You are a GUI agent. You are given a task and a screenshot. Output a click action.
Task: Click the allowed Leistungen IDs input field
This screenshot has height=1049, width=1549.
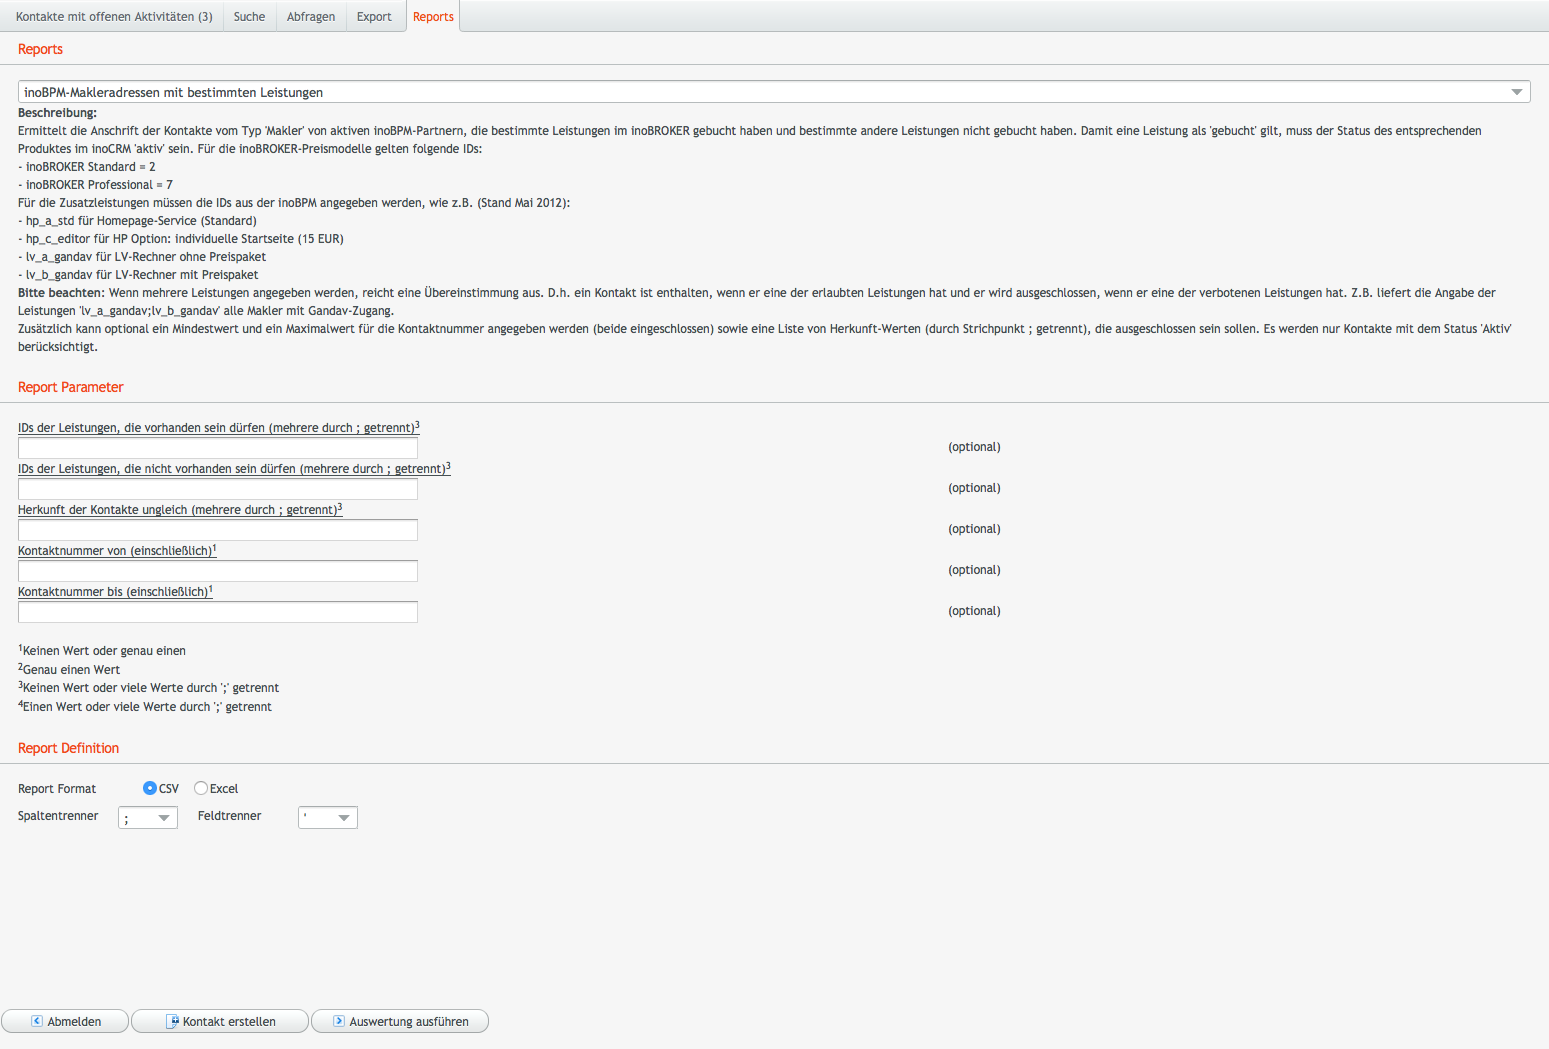[x=218, y=448]
